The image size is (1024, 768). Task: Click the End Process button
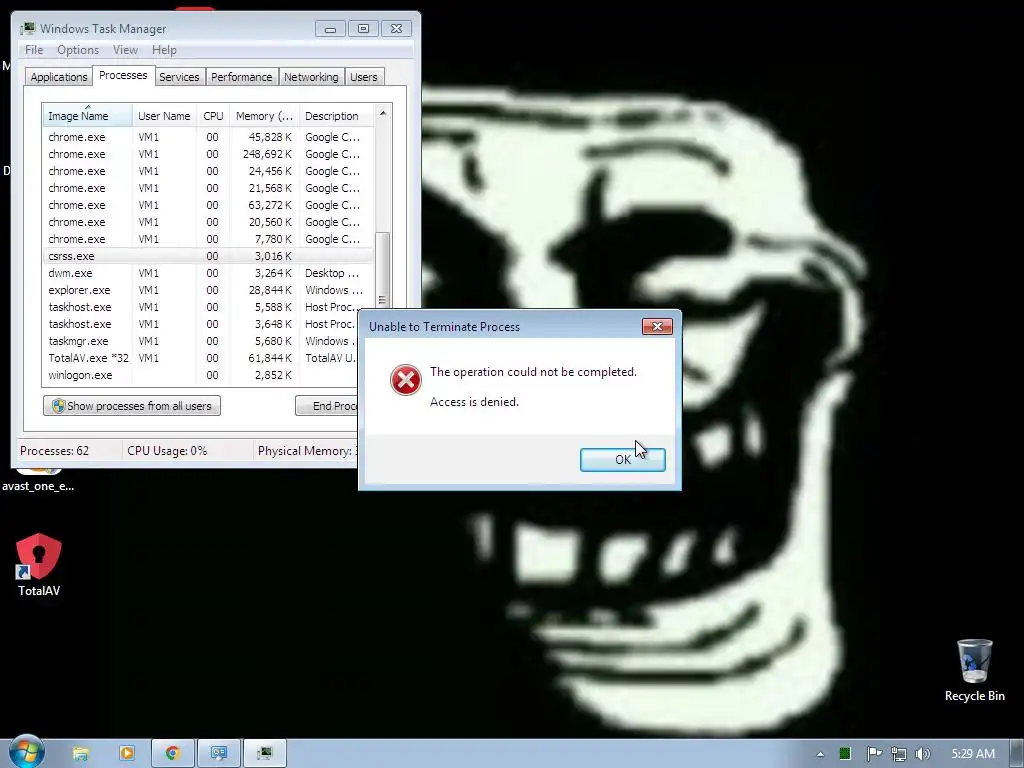(x=327, y=406)
